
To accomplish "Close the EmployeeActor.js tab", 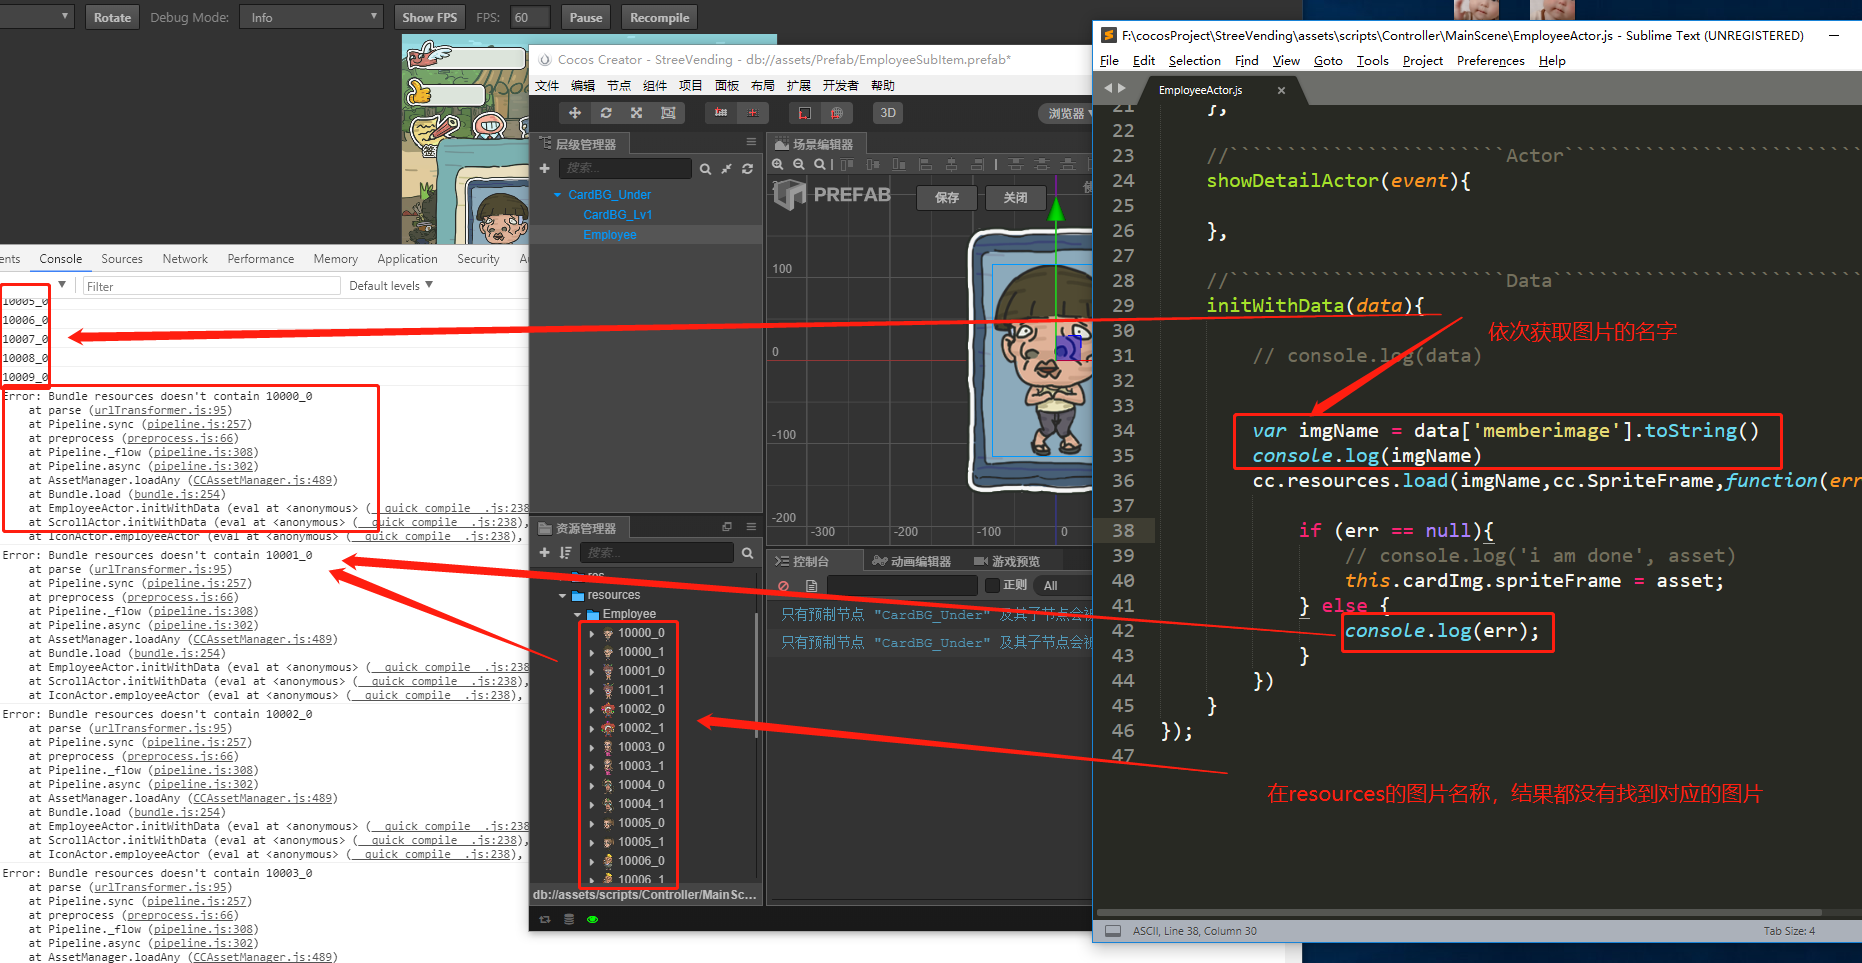I will point(1281,90).
